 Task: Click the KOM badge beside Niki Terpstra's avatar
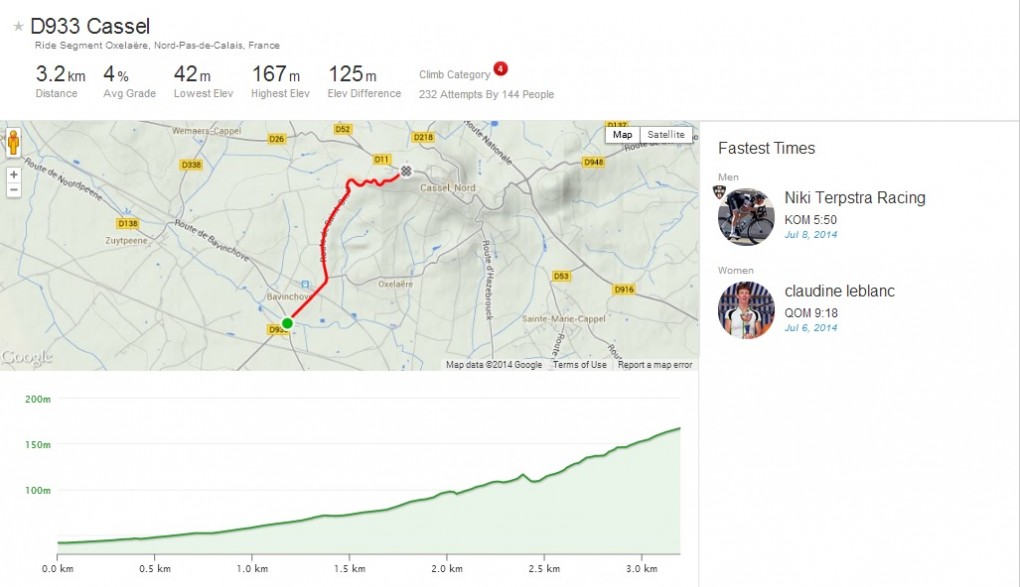718,192
